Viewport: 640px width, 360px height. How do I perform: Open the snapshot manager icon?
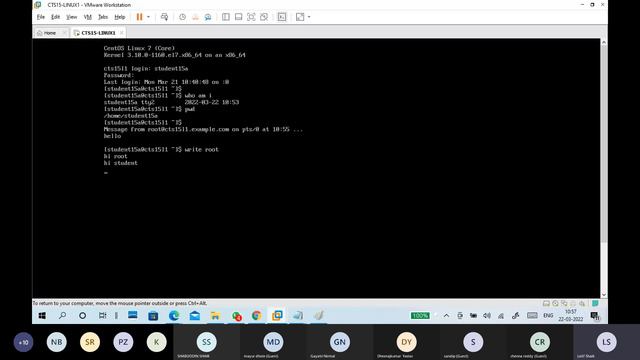(208, 17)
